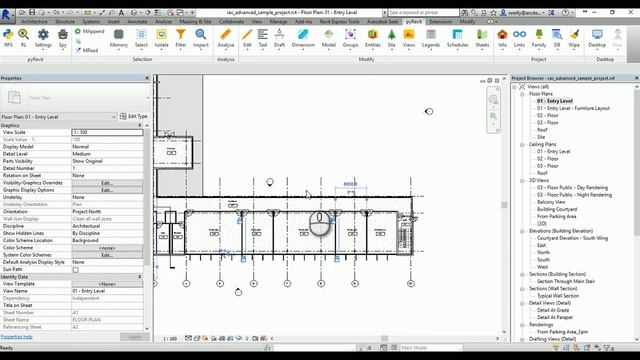Open the Dimension tool
The image size is (640, 360).
(303, 38)
